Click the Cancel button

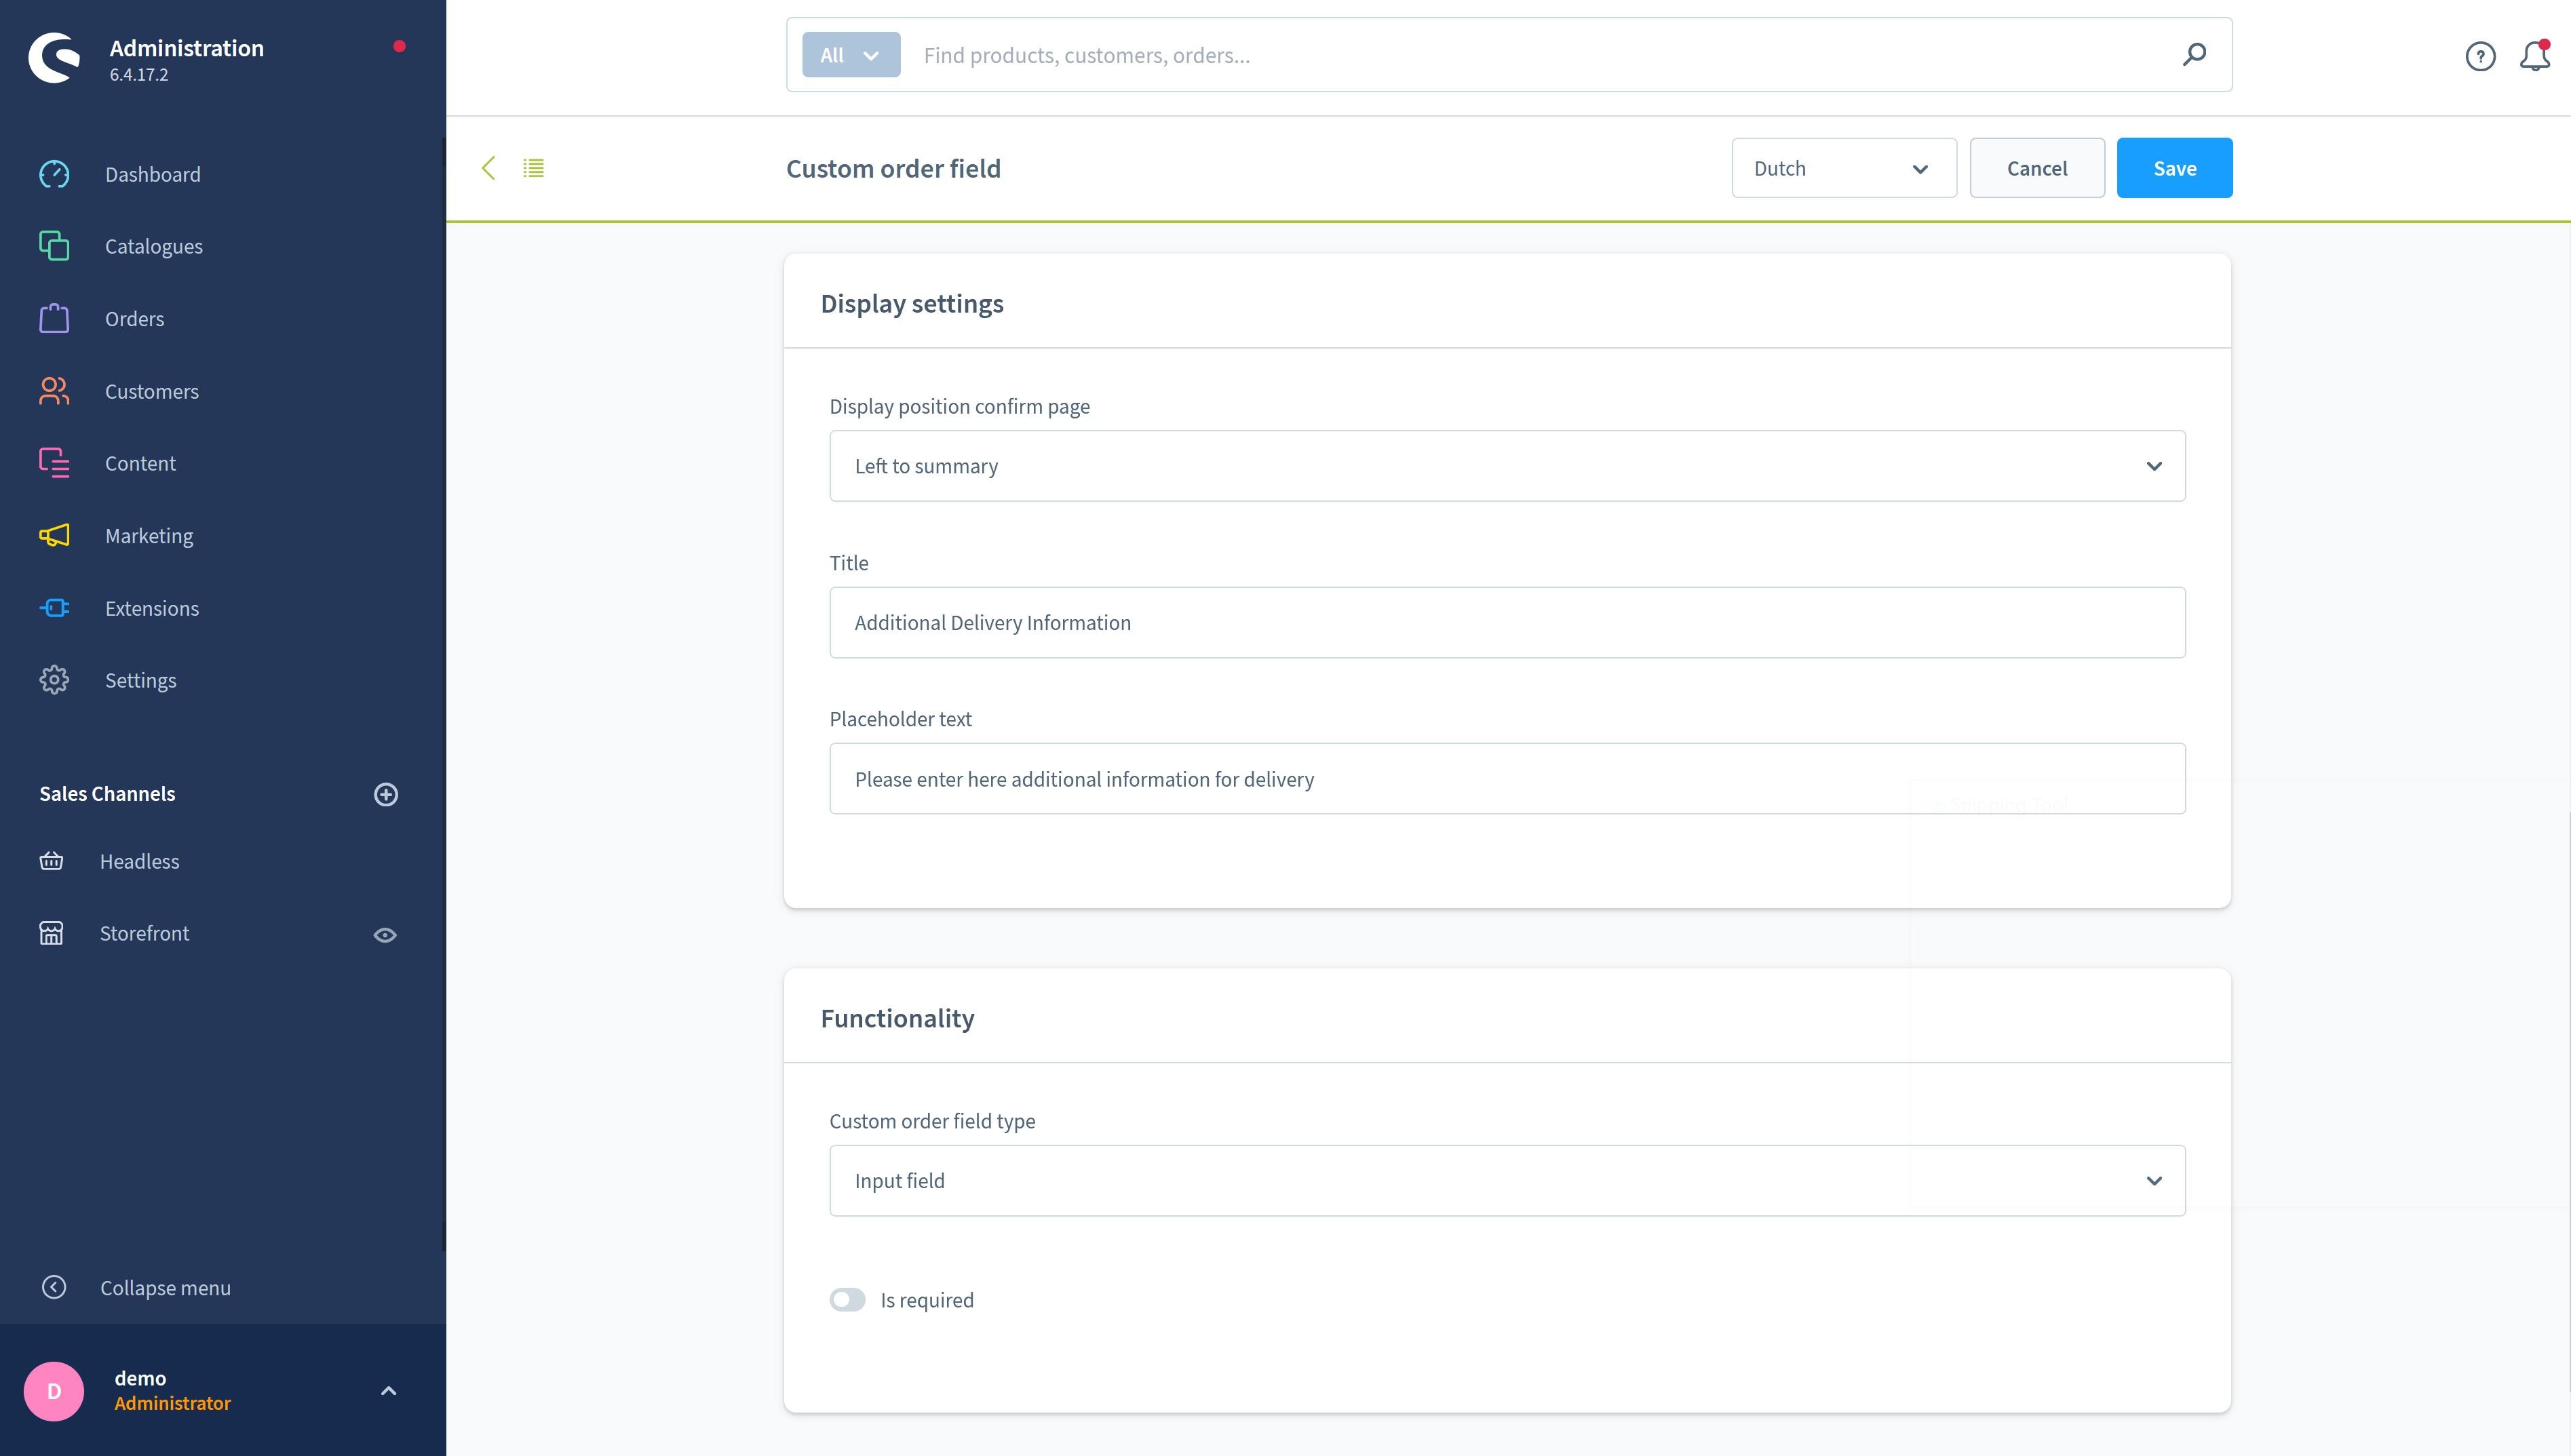click(x=2037, y=168)
